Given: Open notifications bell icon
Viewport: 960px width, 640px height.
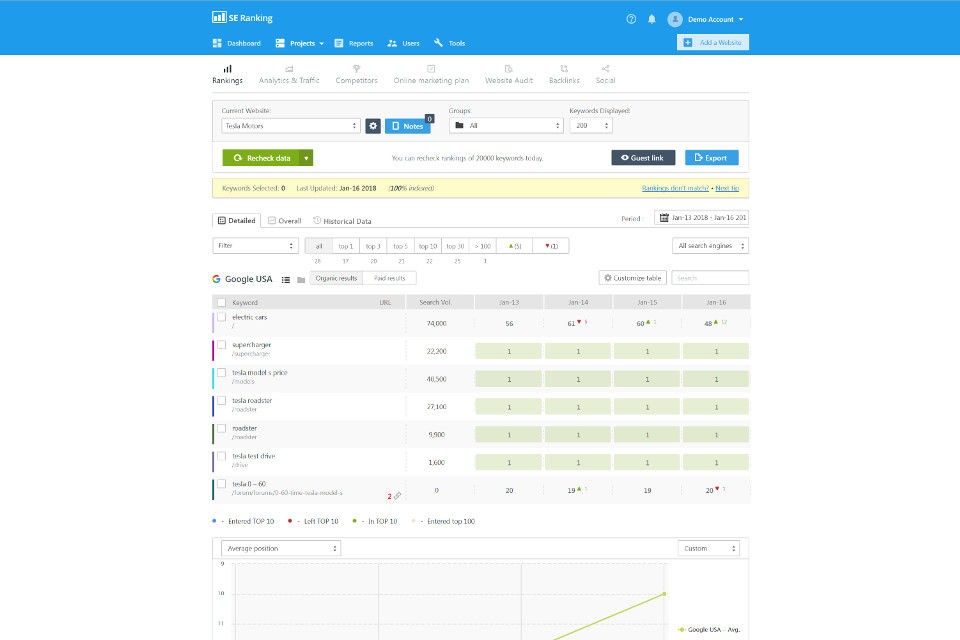Looking at the screenshot, I should point(651,19).
